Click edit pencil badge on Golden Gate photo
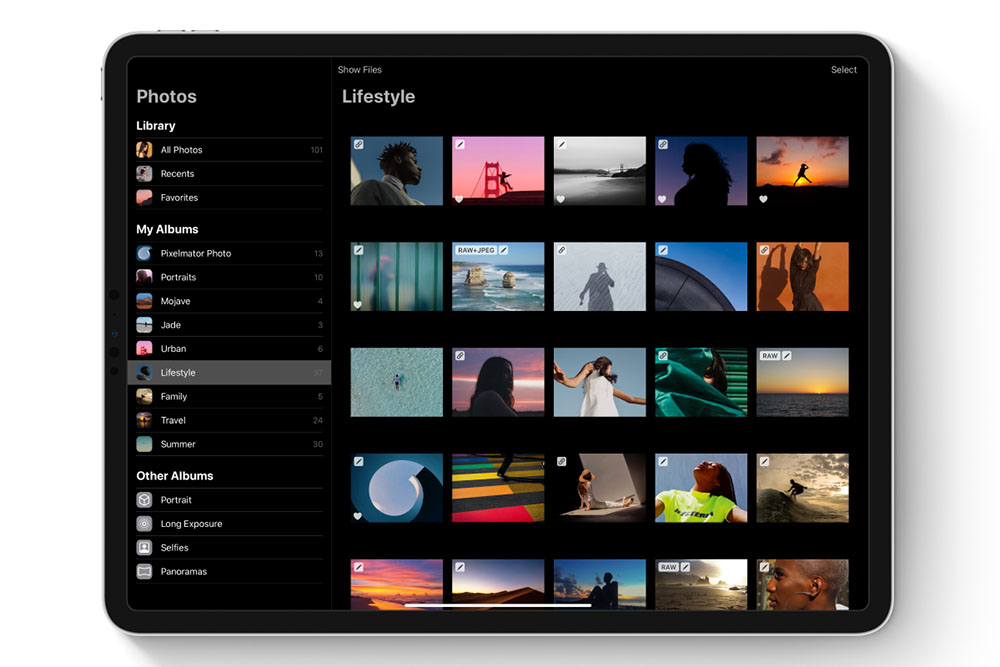1000x667 pixels. click(460, 145)
